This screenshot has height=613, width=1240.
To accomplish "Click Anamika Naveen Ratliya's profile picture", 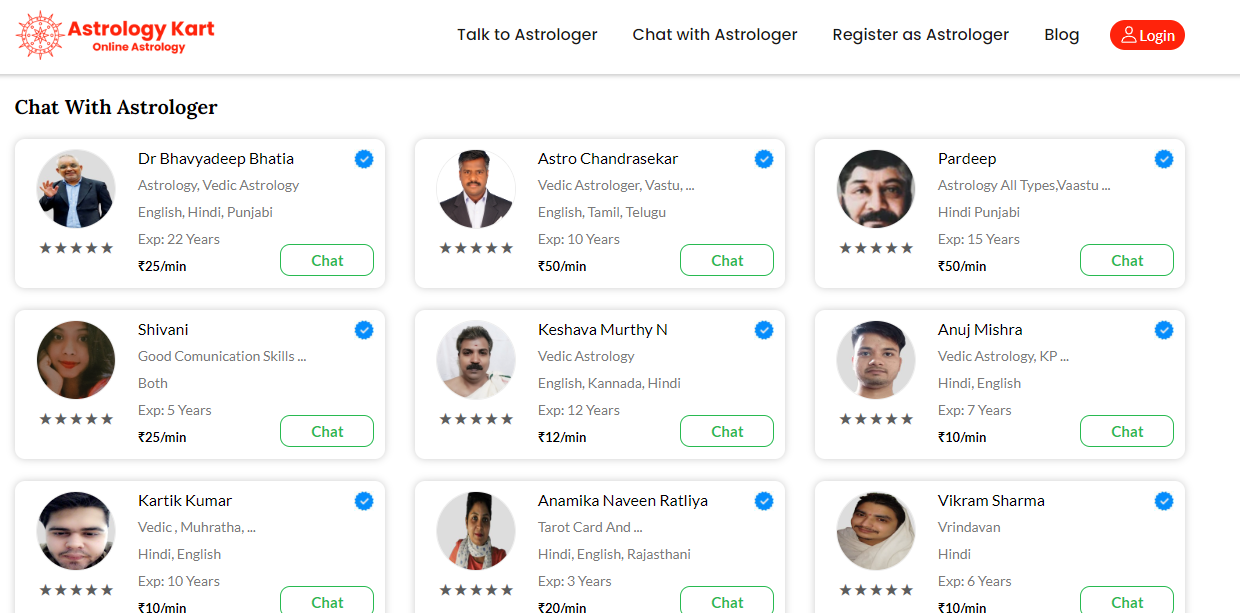I will tap(476, 531).
